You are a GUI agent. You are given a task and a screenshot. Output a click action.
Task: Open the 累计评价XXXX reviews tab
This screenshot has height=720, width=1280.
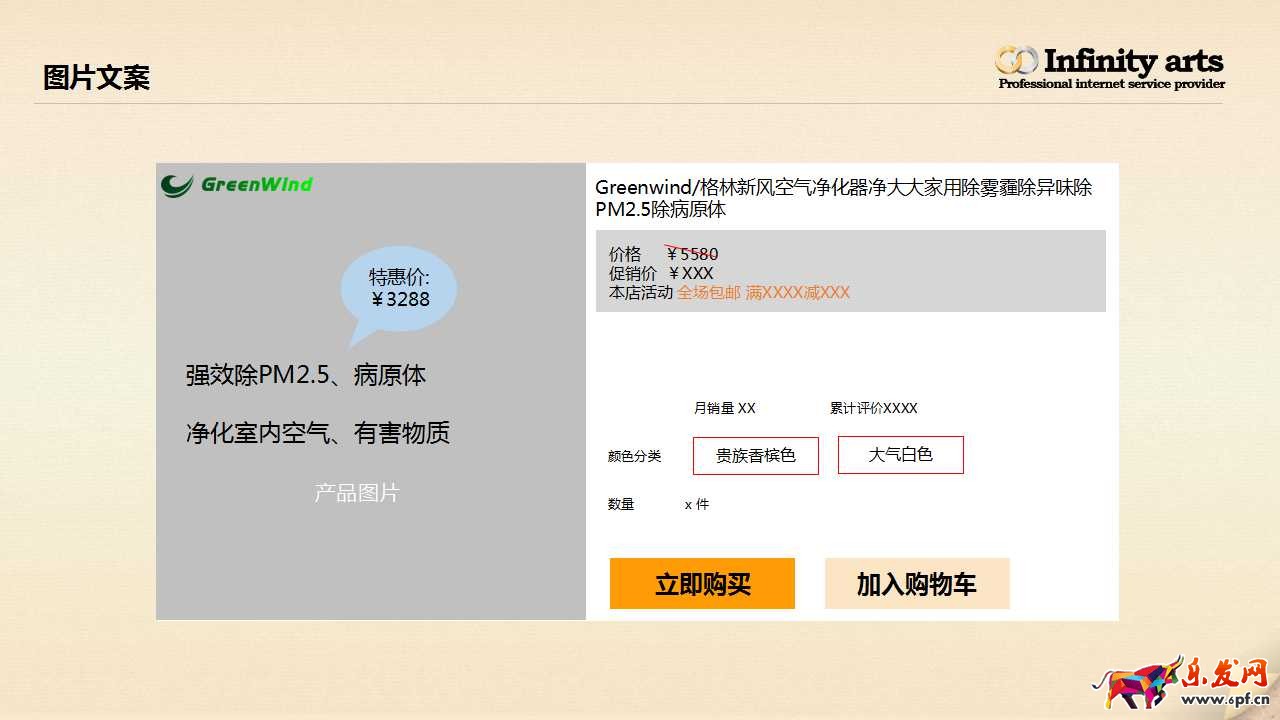(873, 408)
